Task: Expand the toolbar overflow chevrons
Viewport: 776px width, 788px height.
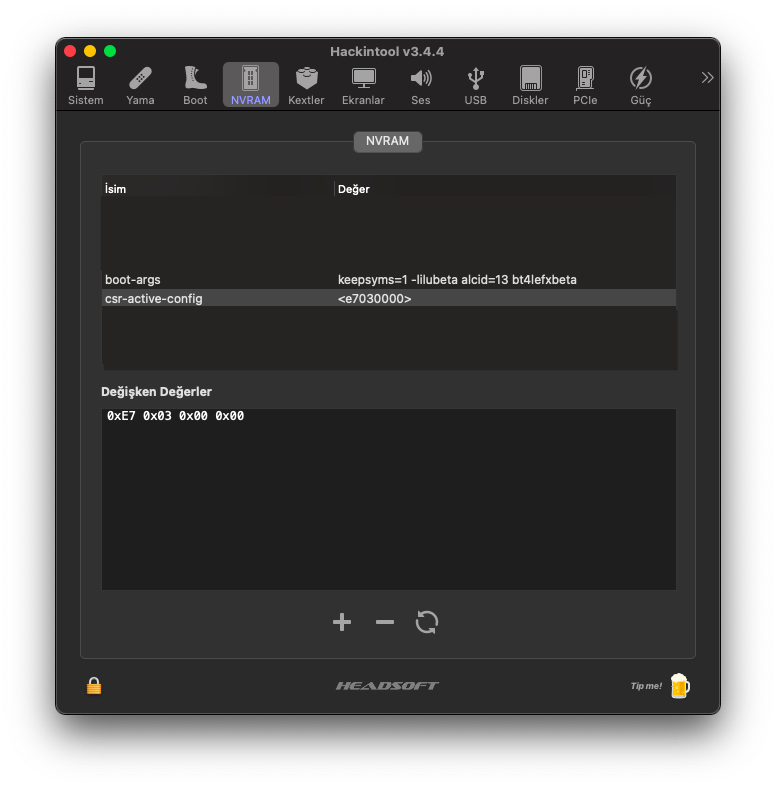Action: (707, 77)
